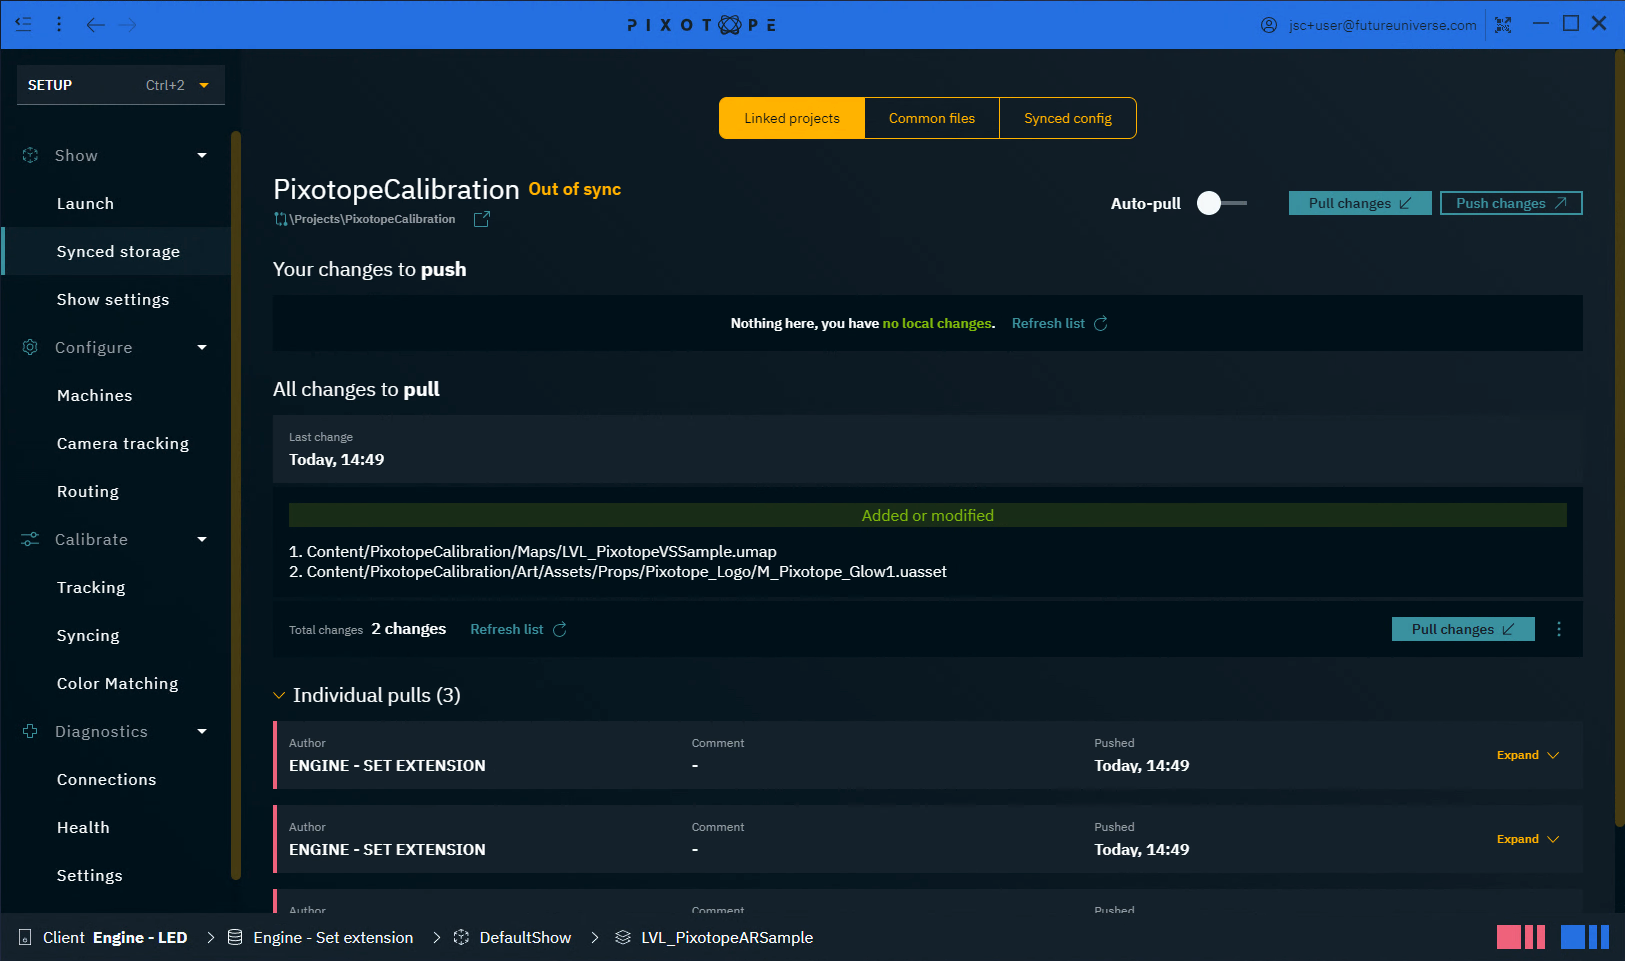The image size is (1625, 961).
Task: Open Syncing under Calibrate
Action: 117,635
